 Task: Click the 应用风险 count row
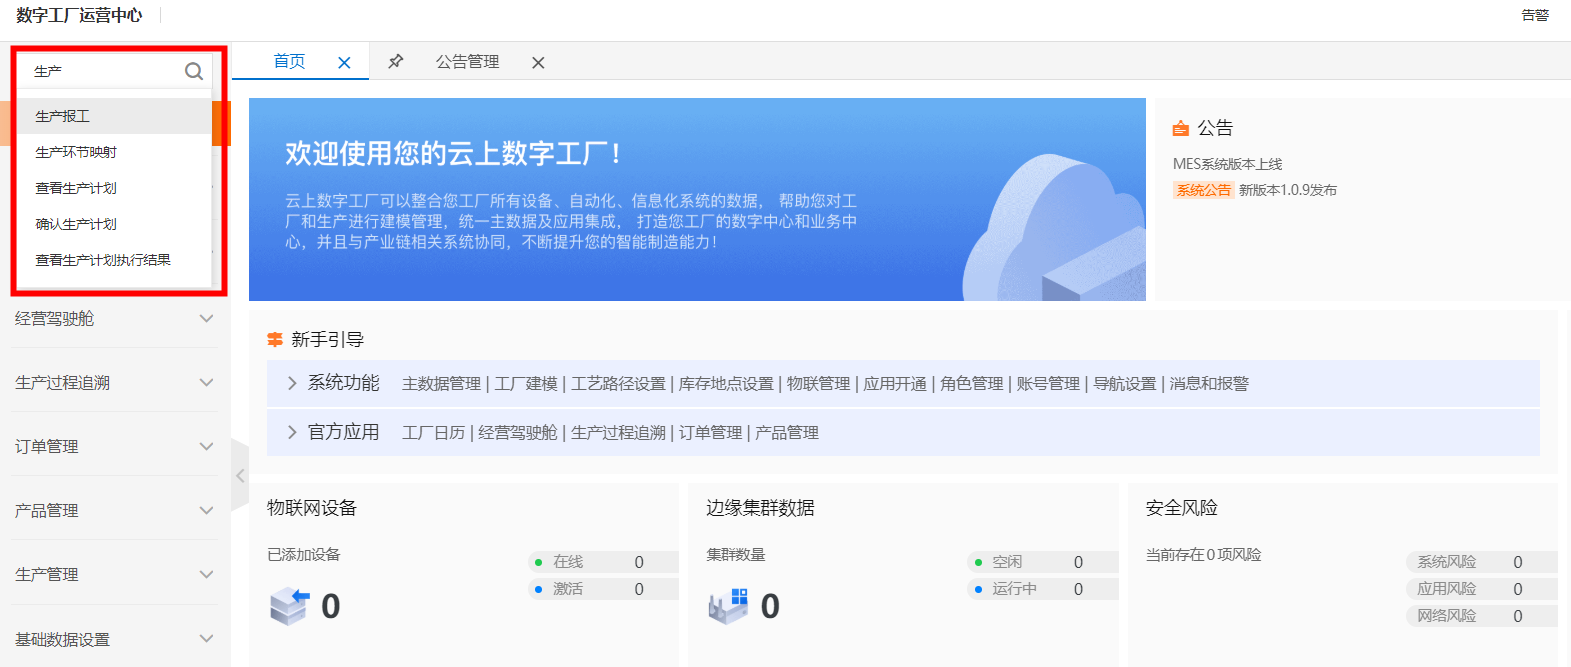click(1481, 589)
